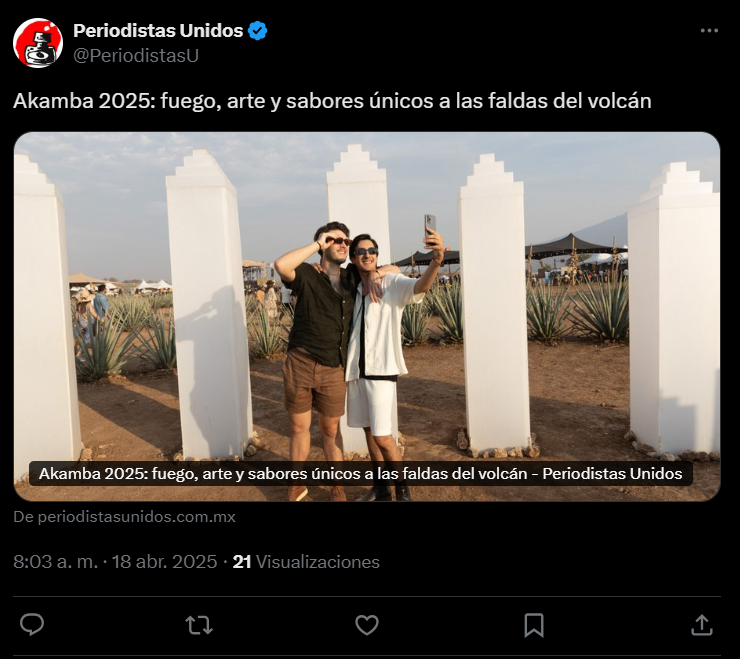View the 21 Visualizaciones count
740x659 pixels.
click(306, 562)
